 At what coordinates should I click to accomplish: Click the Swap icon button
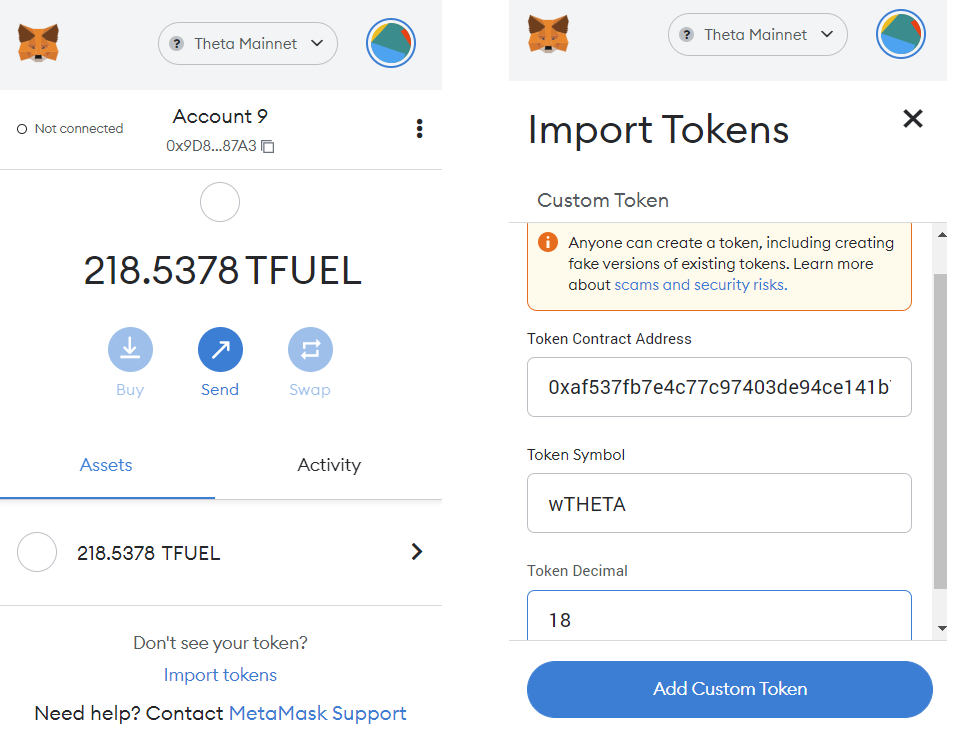click(310, 349)
